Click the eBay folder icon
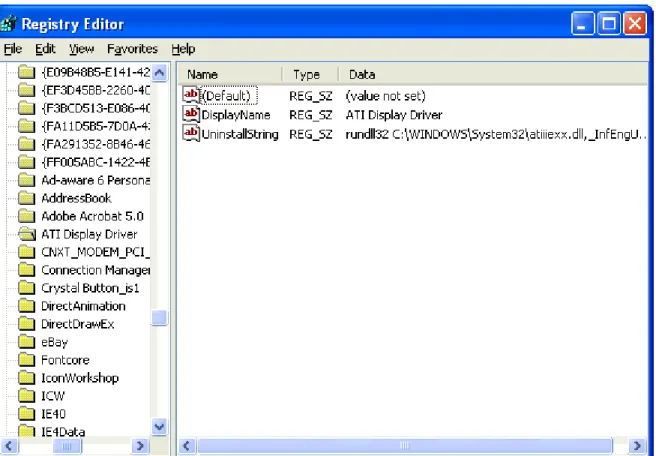 pyautogui.click(x=27, y=342)
